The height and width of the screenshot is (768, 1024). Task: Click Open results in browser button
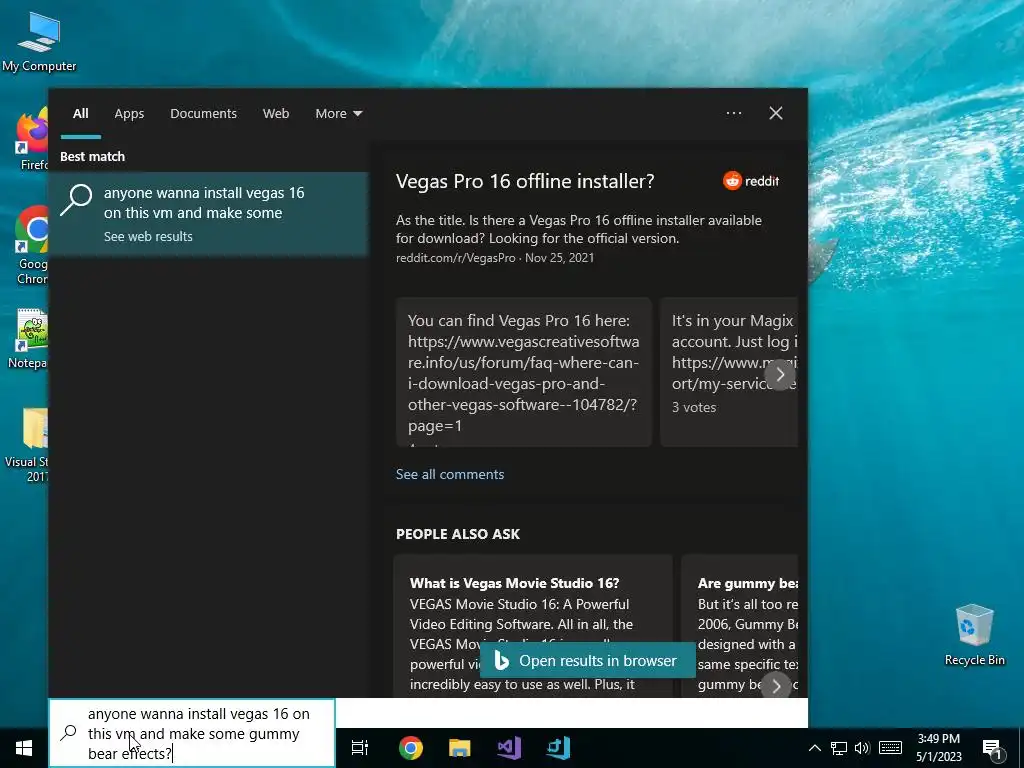tap(588, 661)
